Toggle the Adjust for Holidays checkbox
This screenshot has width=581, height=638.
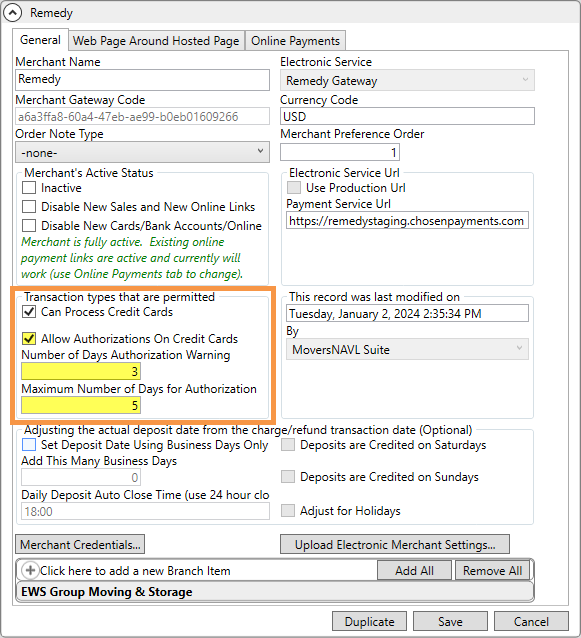point(288,511)
